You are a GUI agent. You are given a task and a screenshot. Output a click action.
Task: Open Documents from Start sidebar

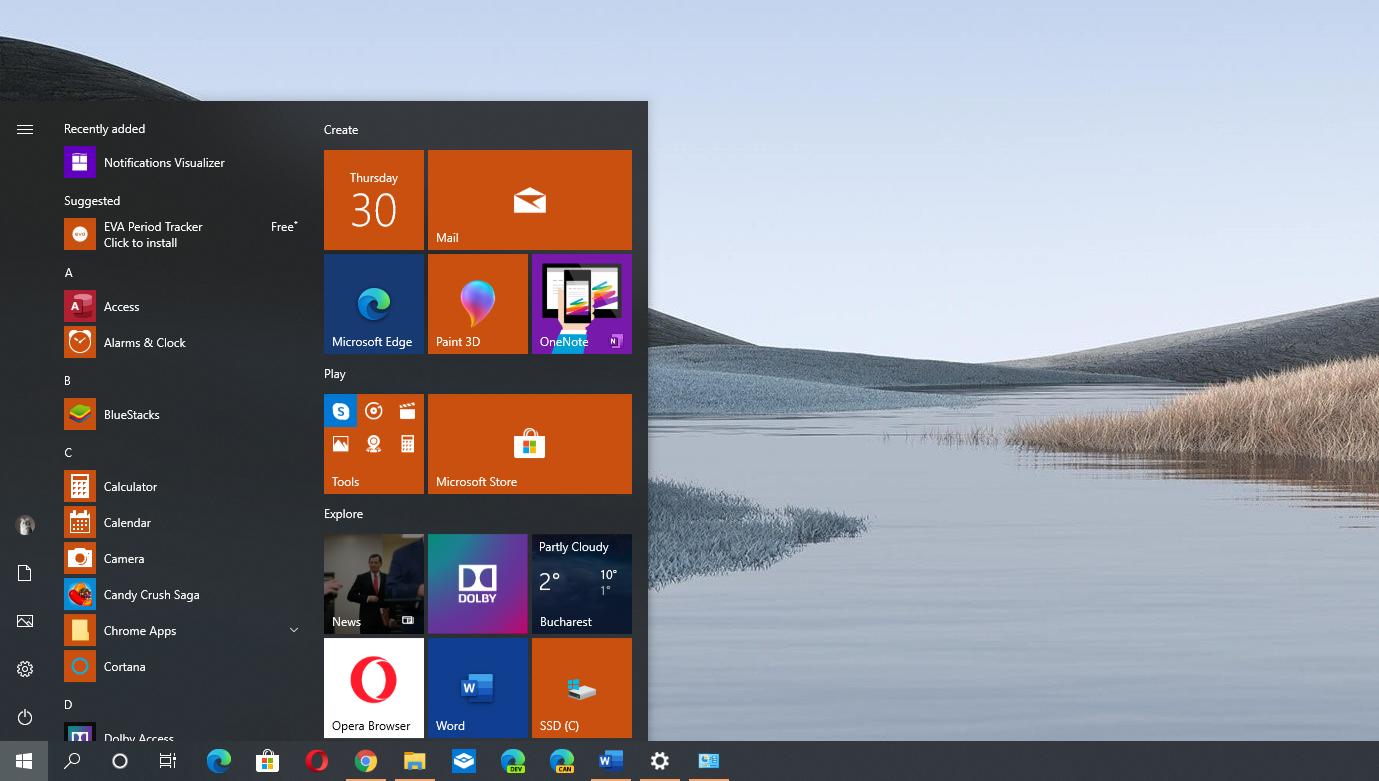click(x=25, y=573)
